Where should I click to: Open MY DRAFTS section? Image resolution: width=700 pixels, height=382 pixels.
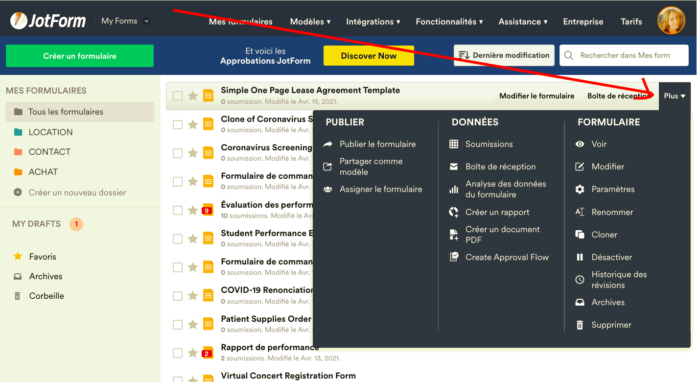(36, 224)
